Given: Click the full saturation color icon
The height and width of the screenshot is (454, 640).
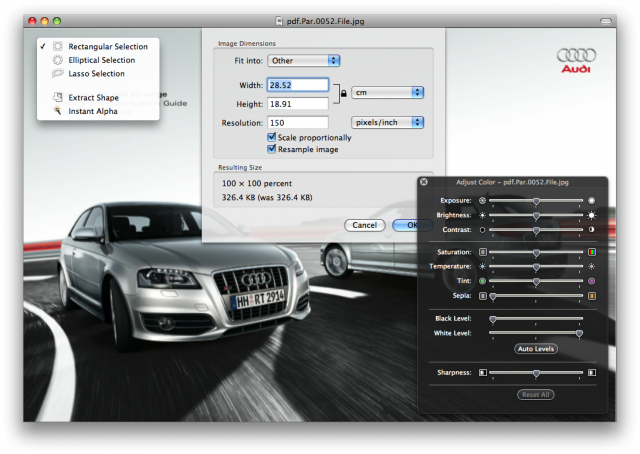Looking at the screenshot, I should coord(591,252).
